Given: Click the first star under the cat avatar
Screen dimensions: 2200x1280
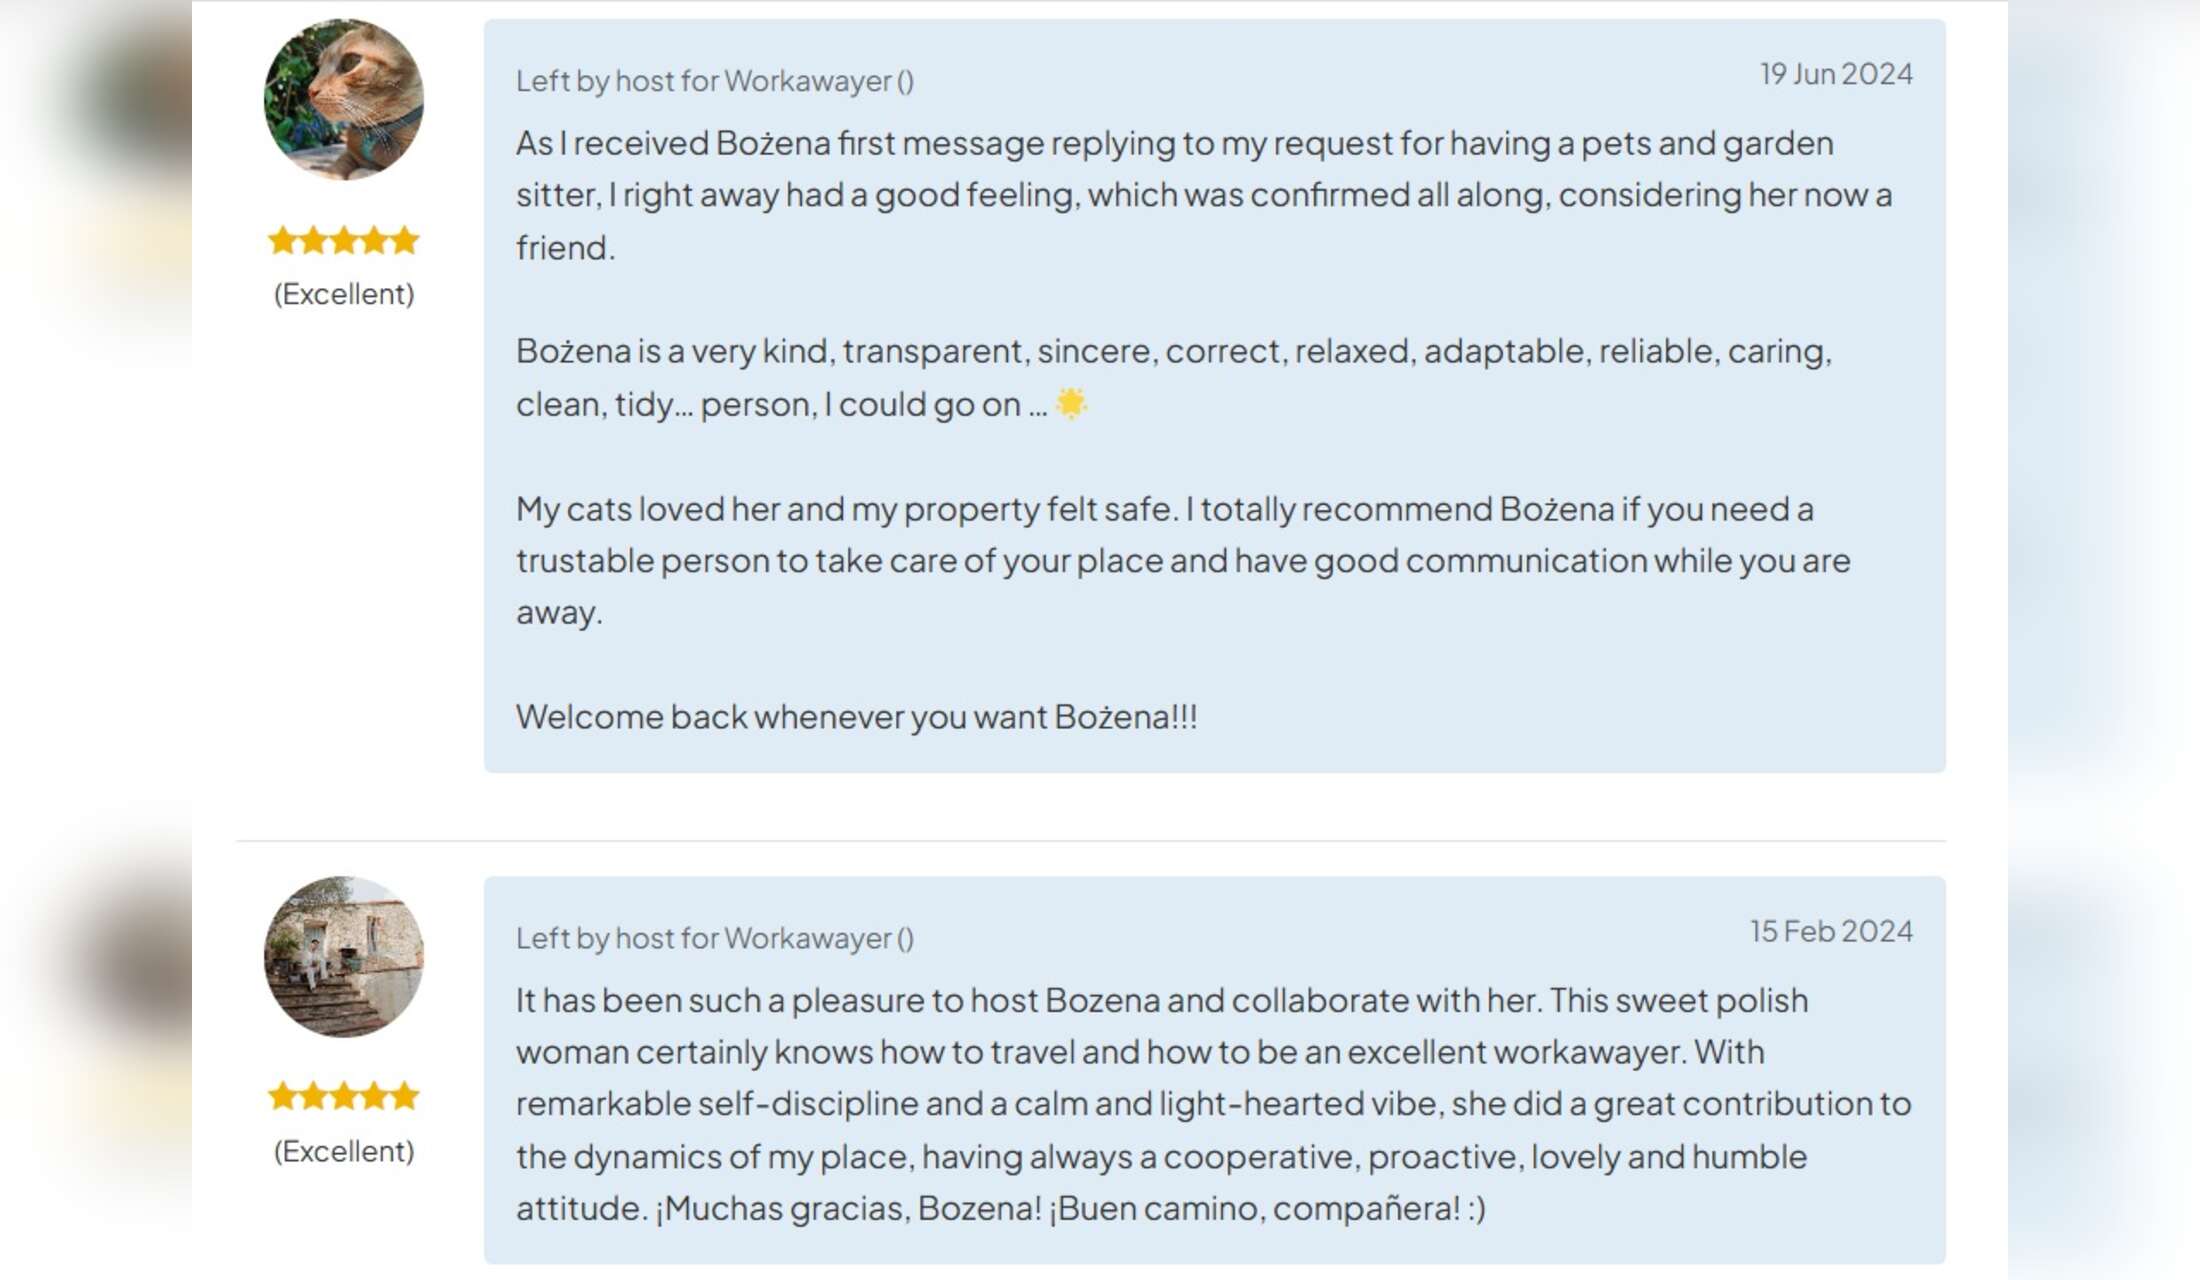Looking at the screenshot, I should (283, 240).
